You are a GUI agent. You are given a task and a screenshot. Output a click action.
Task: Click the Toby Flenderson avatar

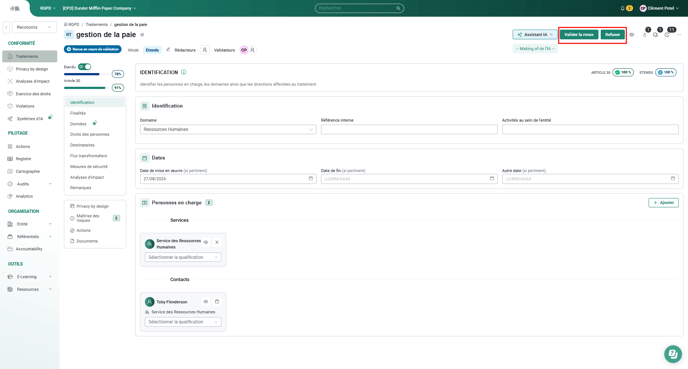pyautogui.click(x=150, y=302)
